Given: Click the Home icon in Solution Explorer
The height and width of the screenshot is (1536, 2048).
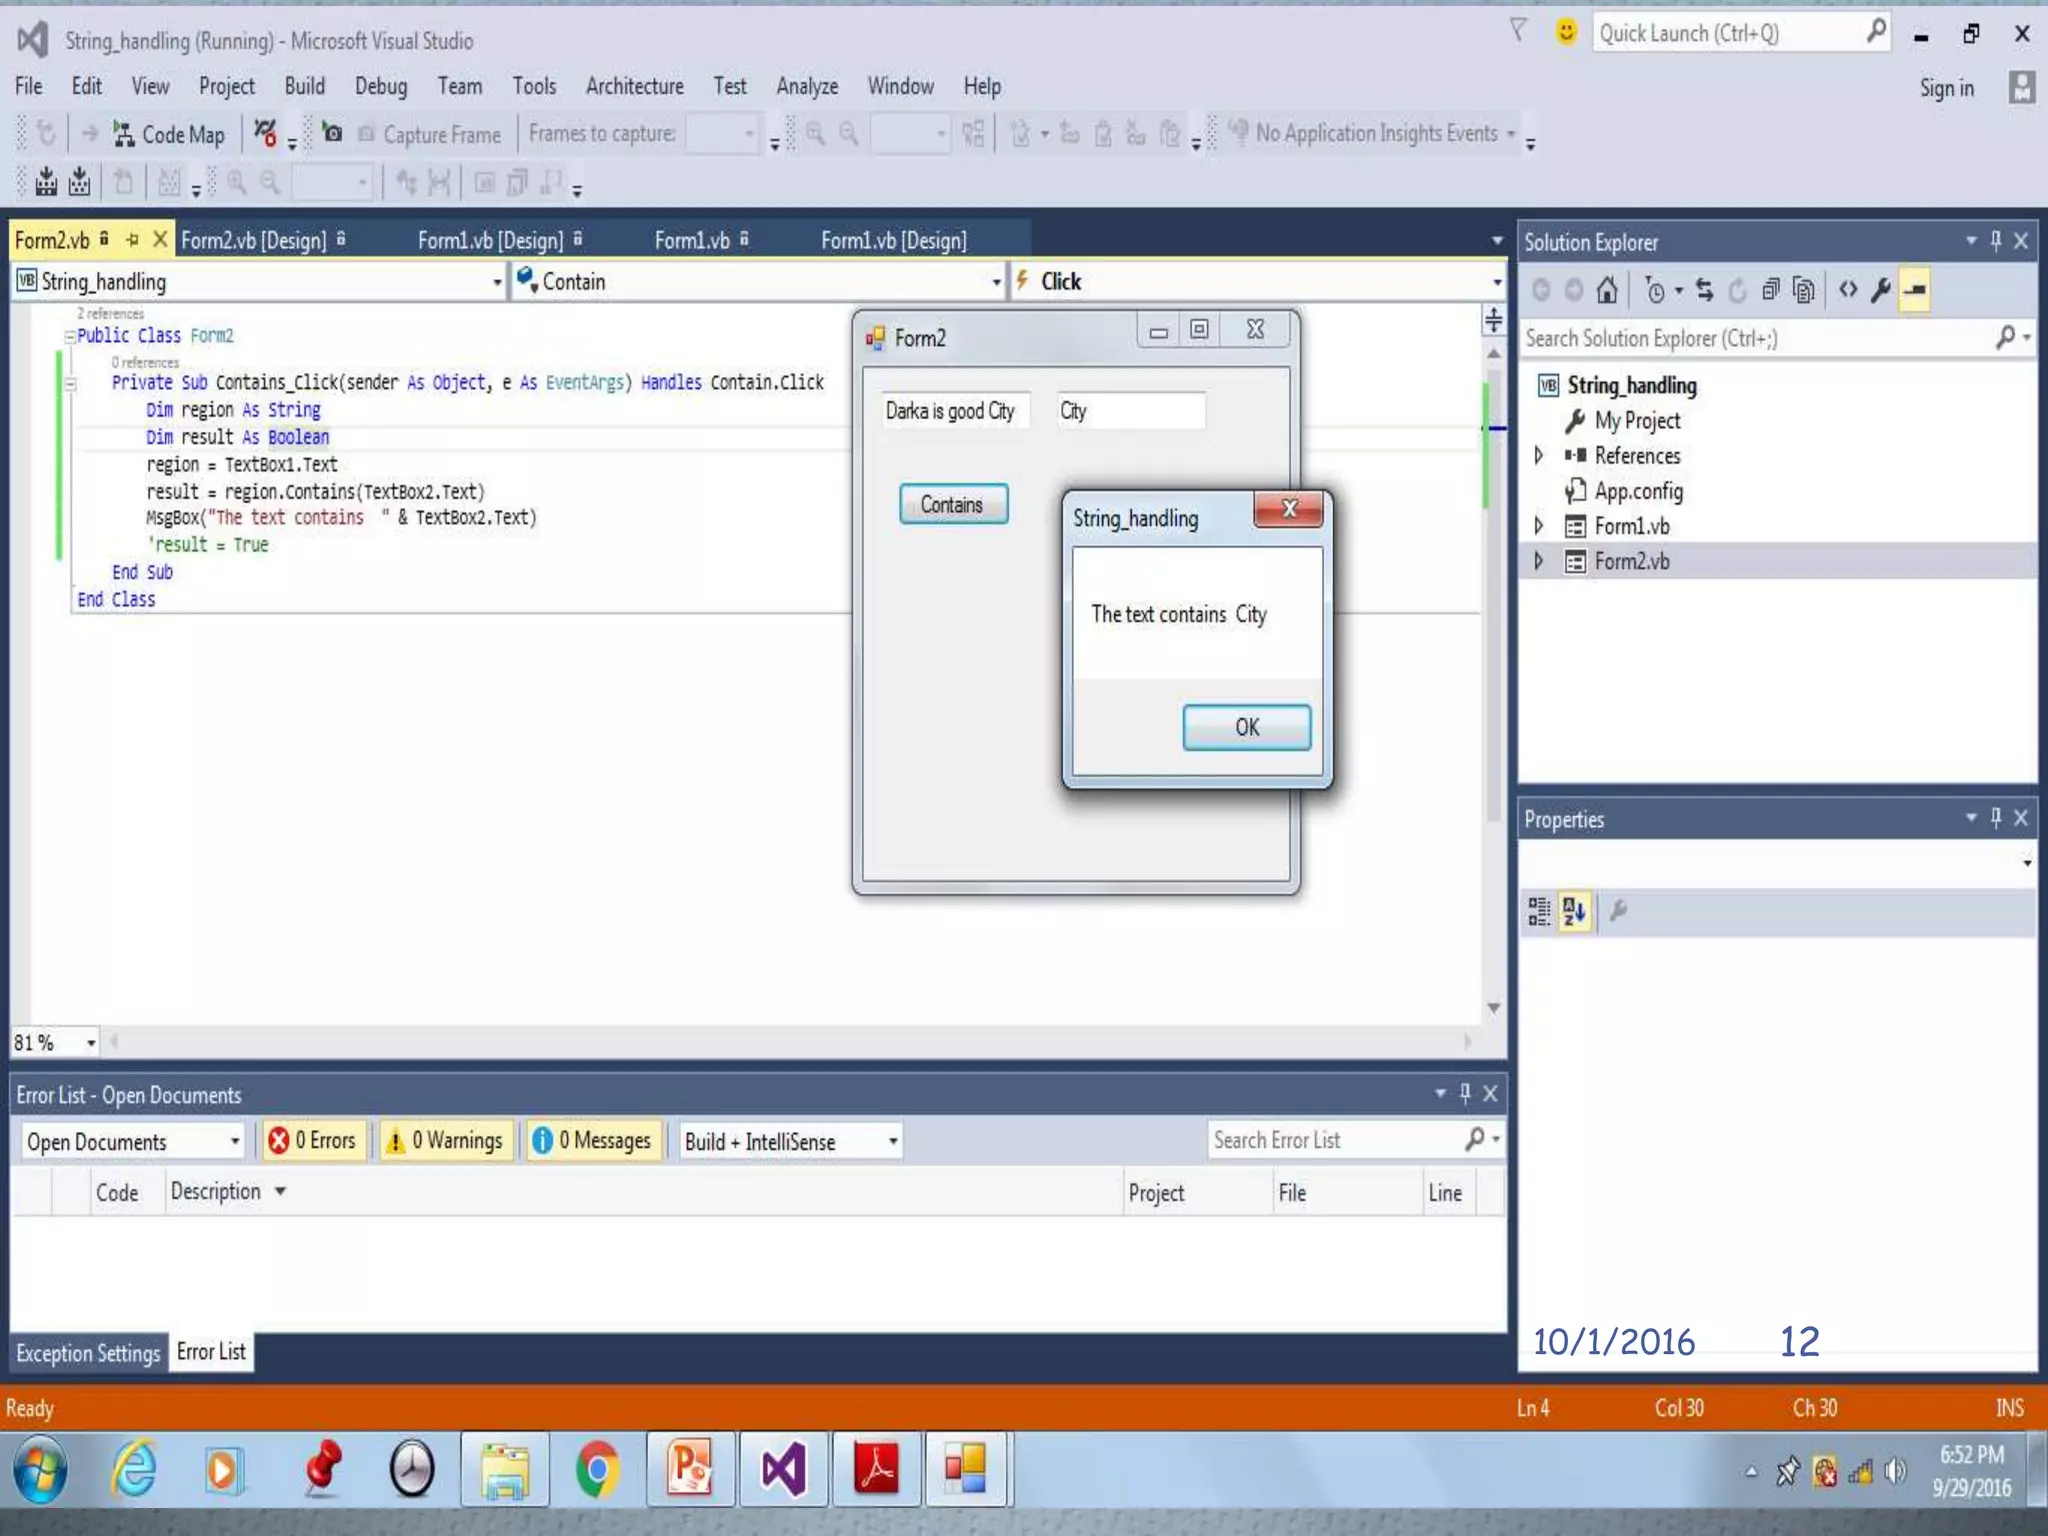Looking at the screenshot, I should [1606, 290].
